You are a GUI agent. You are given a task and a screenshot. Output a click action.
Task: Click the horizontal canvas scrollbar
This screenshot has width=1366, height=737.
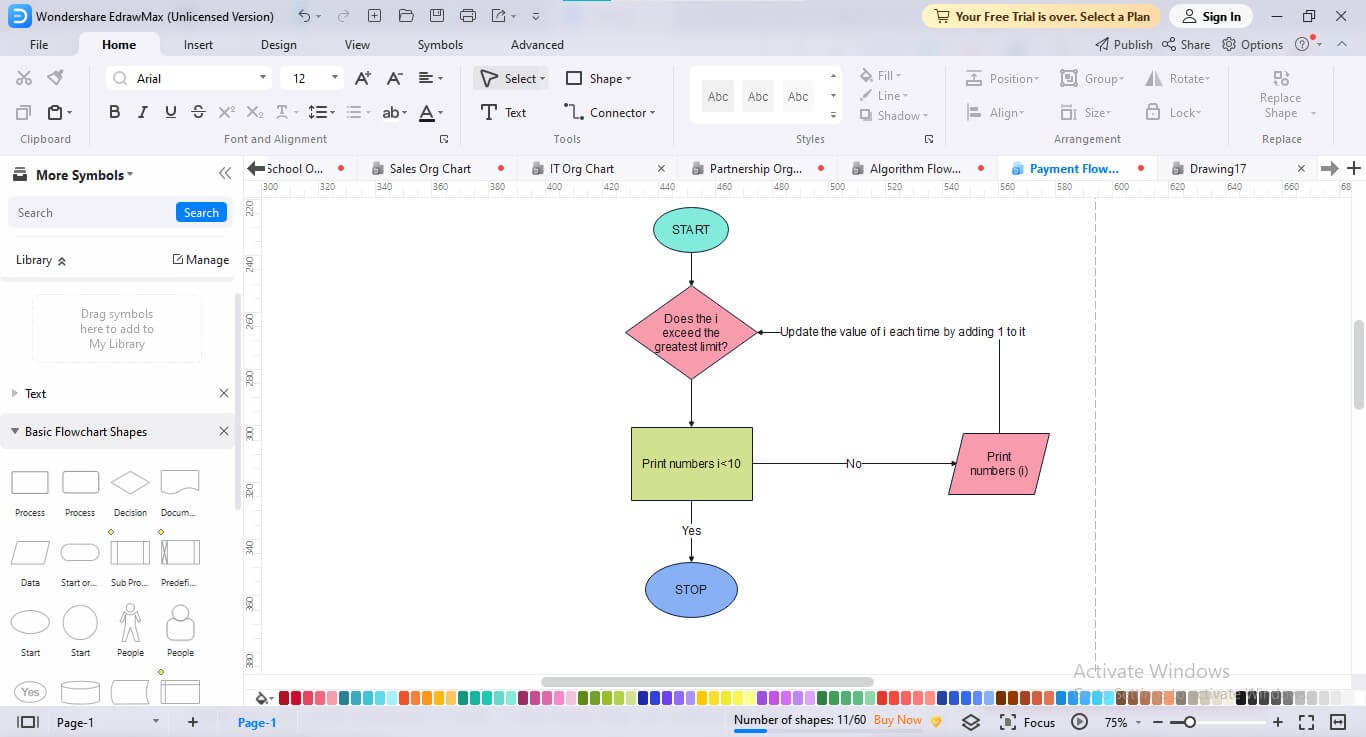coord(707,682)
